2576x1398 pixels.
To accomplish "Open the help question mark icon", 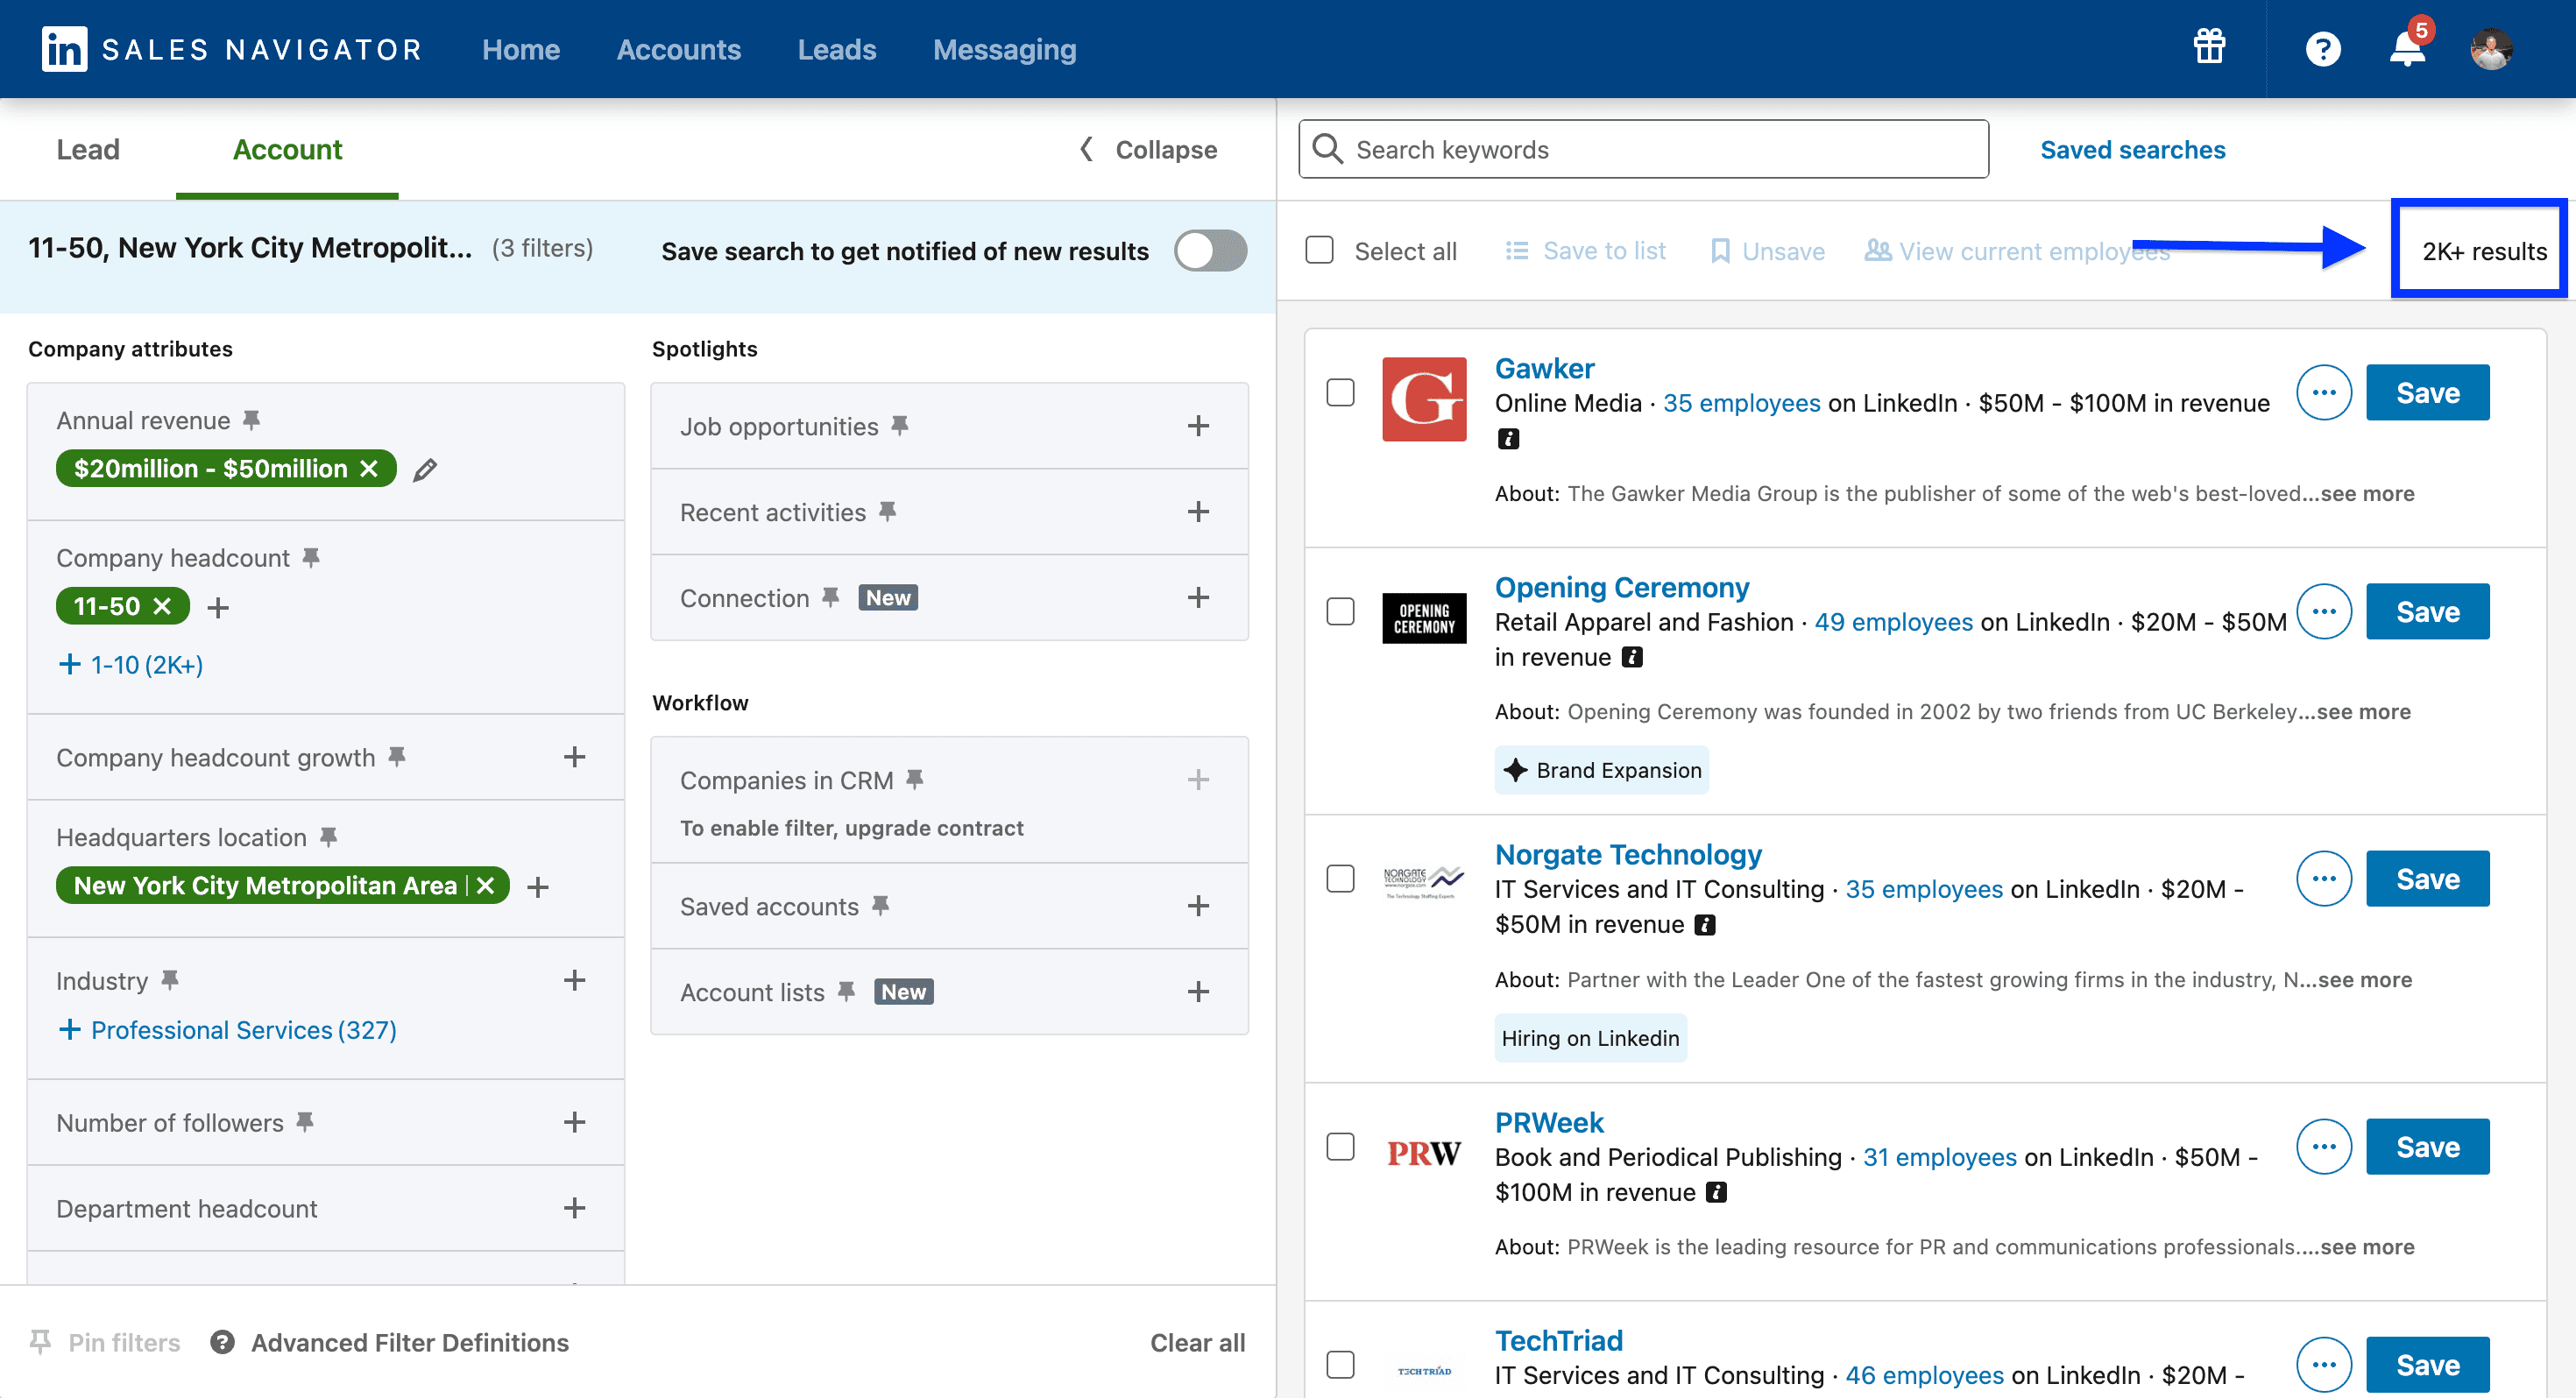I will (x=2323, y=49).
